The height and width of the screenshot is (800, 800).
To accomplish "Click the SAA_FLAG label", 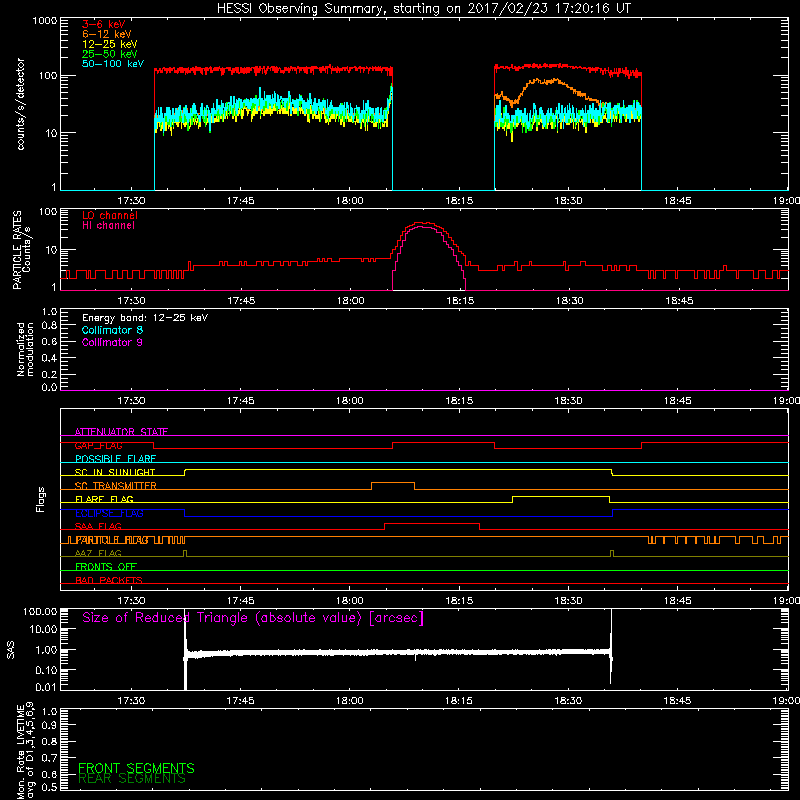I will pos(98,526).
